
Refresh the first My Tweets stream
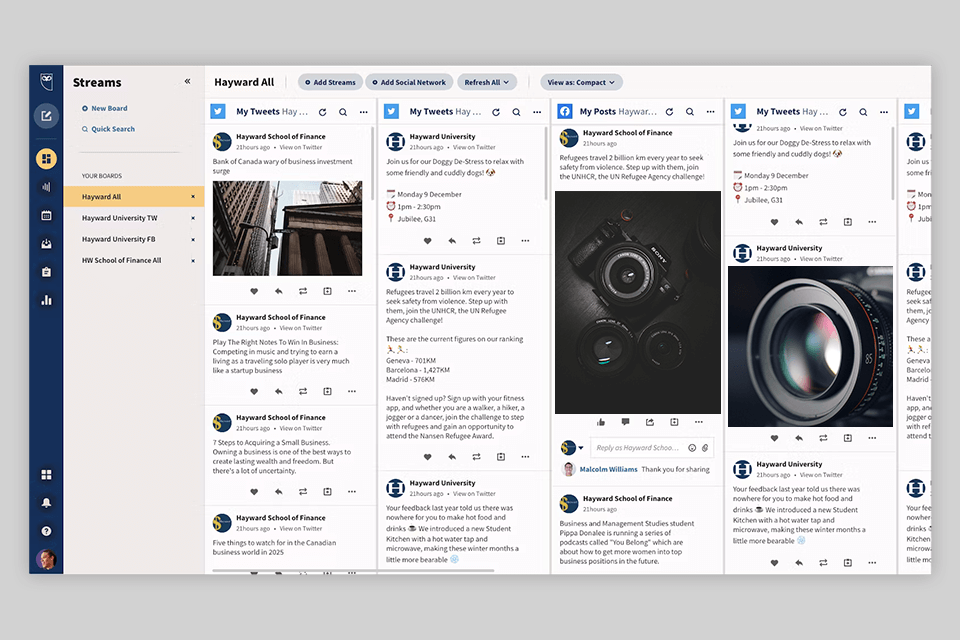(323, 112)
